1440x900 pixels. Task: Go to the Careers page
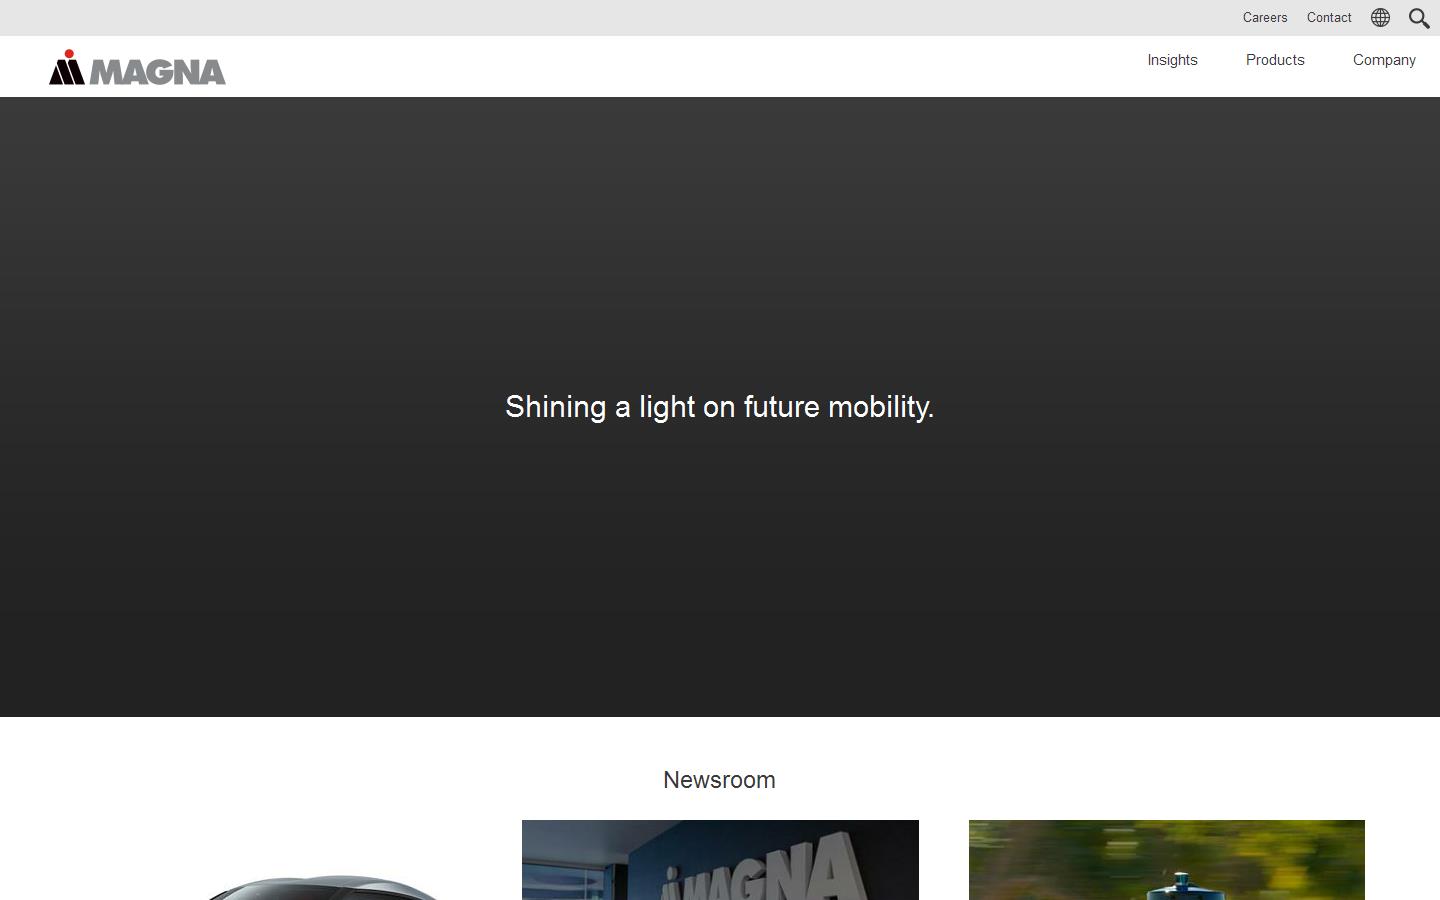(x=1265, y=18)
